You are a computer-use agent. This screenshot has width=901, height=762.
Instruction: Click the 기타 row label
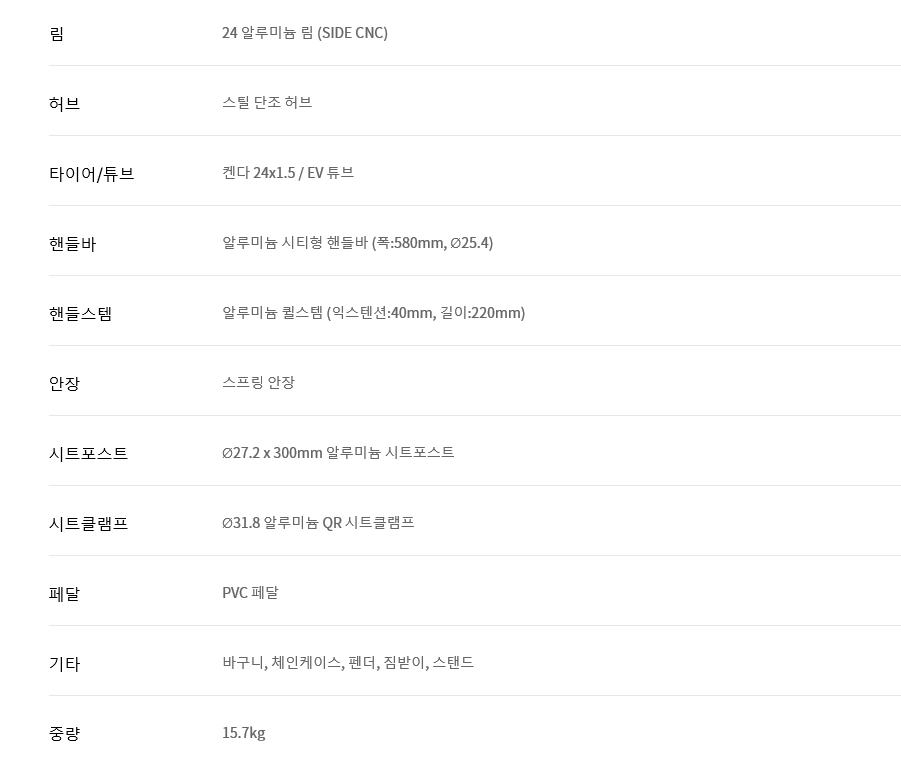tap(64, 664)
